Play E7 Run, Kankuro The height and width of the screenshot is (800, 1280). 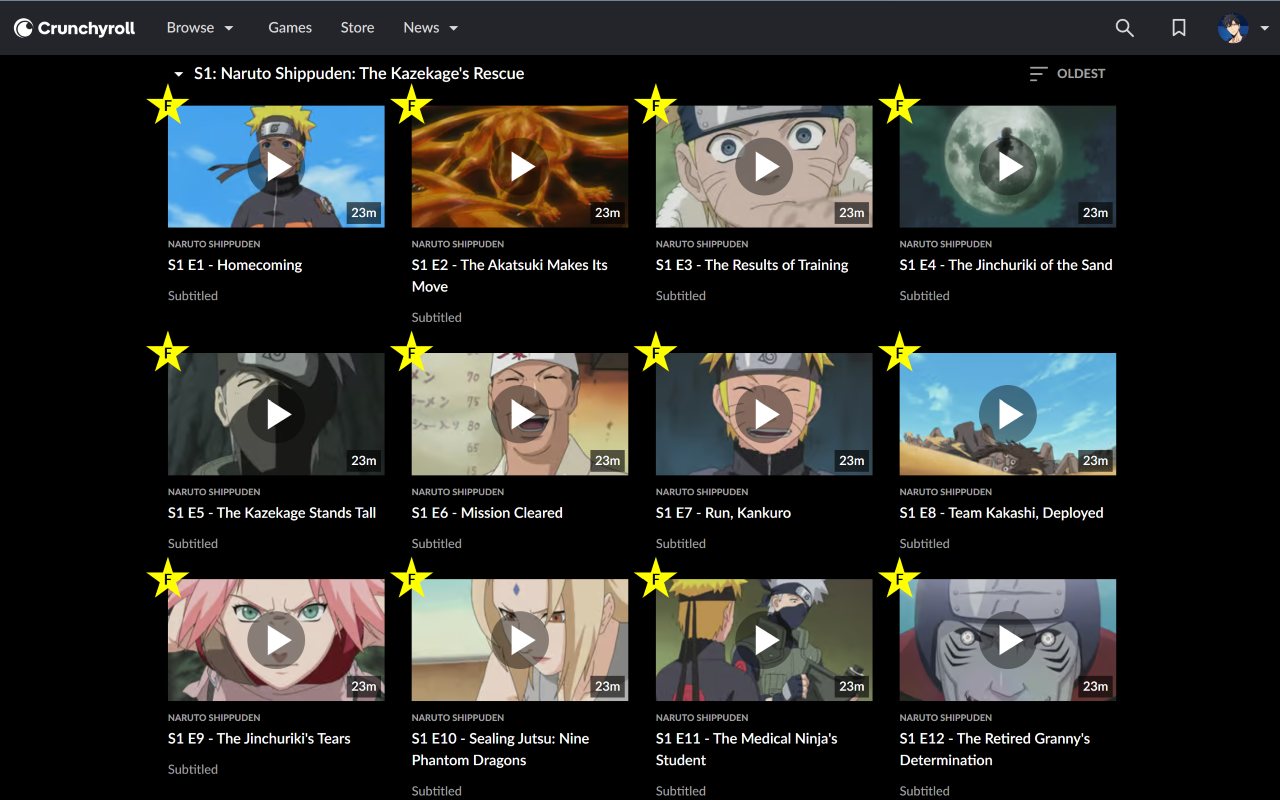pyautogui.click(x=764, y=414)
